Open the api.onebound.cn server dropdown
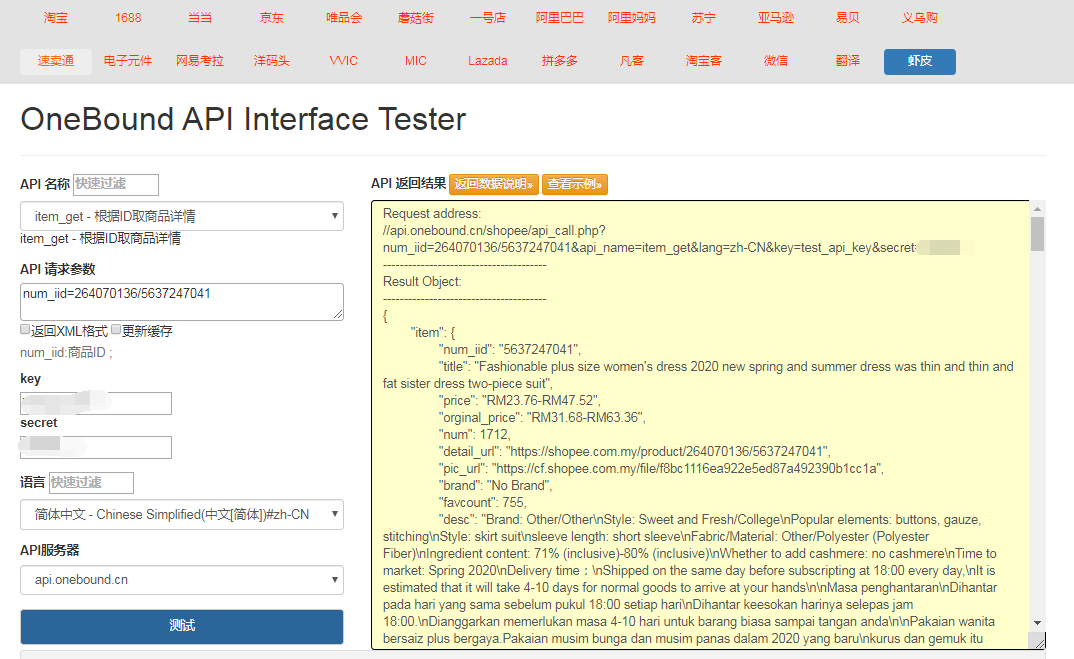Image resolution: width=1074 pixels, height=659 pixels. pos(182,580)
